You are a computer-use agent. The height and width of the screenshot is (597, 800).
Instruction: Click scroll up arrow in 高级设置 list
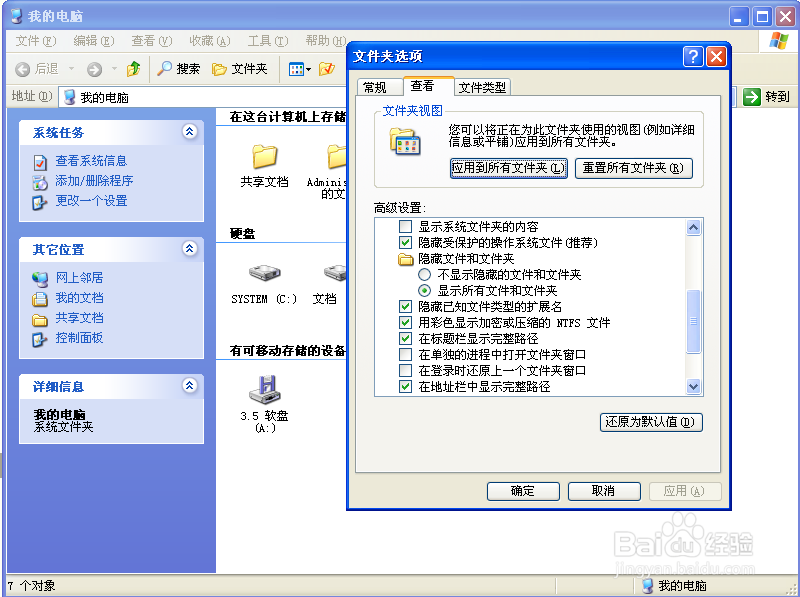(x=693, y=227)
